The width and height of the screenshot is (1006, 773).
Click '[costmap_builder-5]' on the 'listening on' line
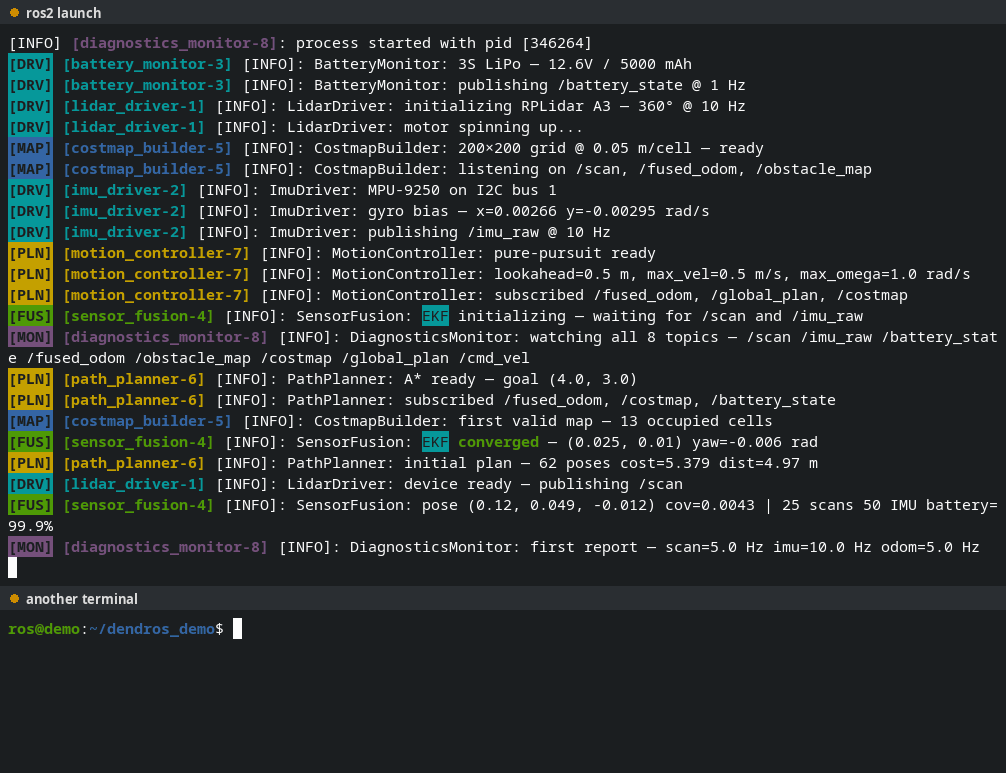tap(148, 169)
